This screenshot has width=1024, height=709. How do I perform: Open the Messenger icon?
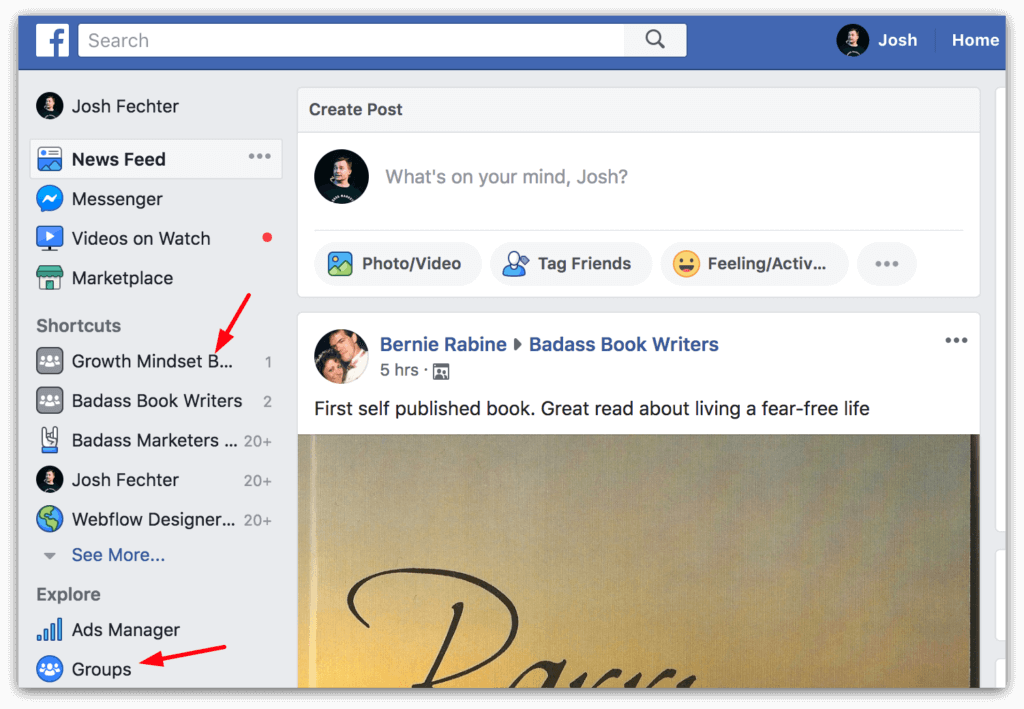[x=50, y=199]
